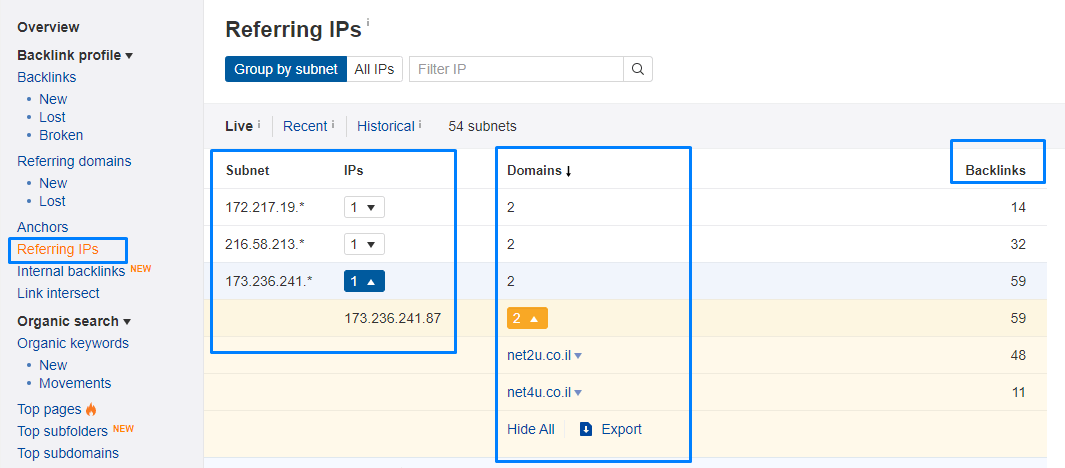Open Referring IPs sidebar item
This screenshot has width=1065, height=468.
click(x=58, y=249)
